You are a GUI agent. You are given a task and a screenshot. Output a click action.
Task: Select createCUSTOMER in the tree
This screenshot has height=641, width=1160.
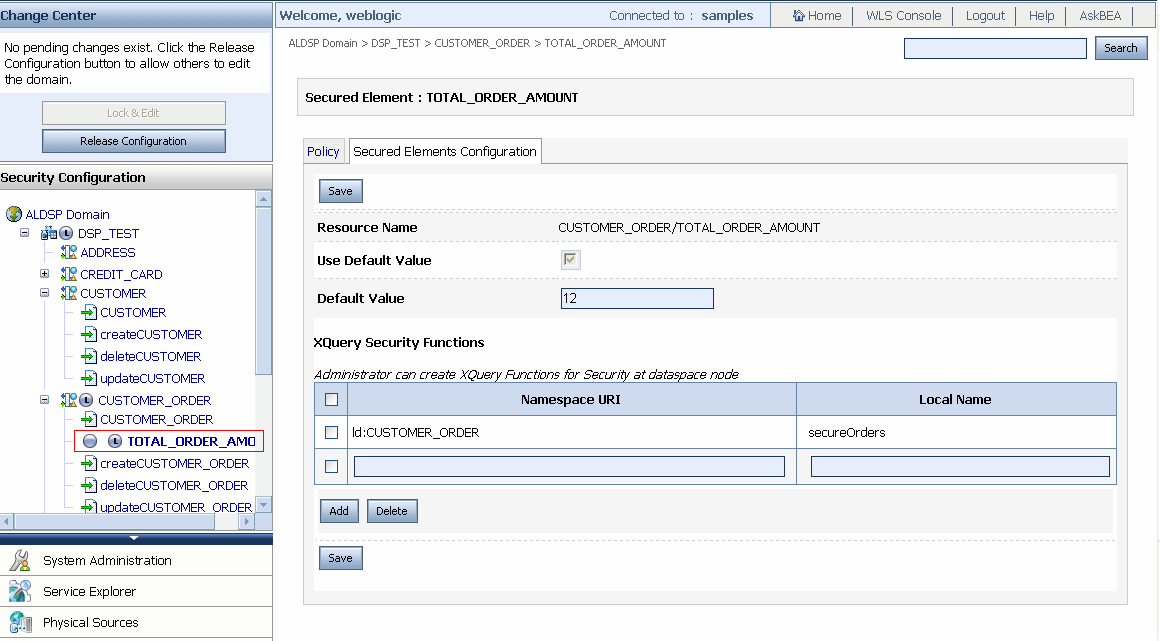coord(151,335)
